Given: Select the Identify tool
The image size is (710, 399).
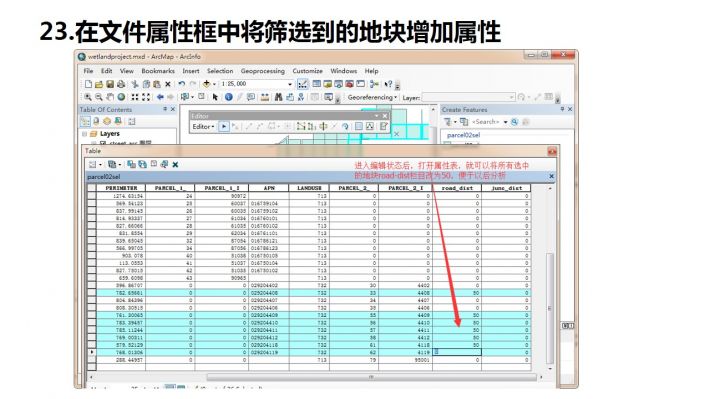Looking at the screenshot, I should pyautogui.click(x=229, y=97).
